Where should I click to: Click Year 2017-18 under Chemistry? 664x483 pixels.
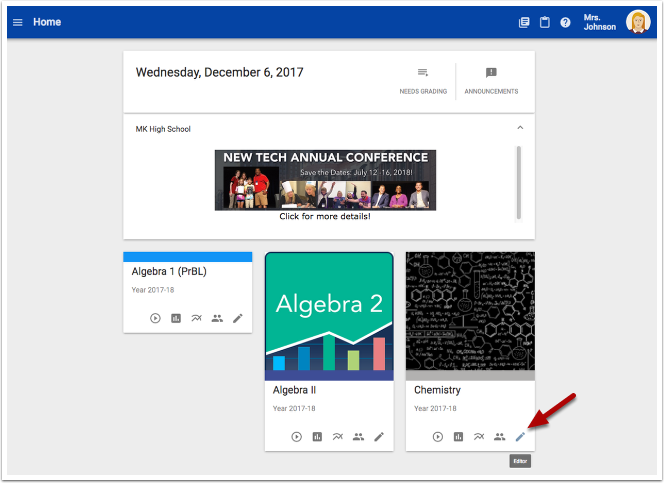(x=435, y=408)
